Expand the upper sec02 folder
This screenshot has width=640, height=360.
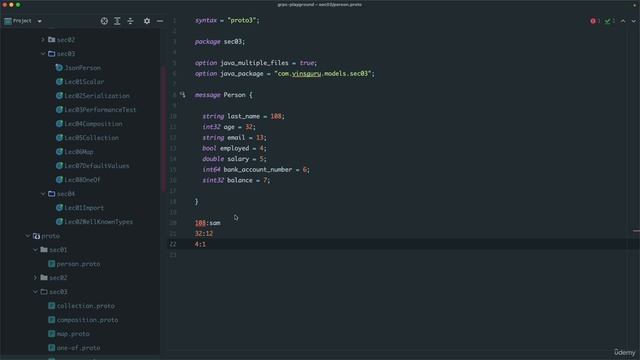pyautogui.click(x=43, y=40)
